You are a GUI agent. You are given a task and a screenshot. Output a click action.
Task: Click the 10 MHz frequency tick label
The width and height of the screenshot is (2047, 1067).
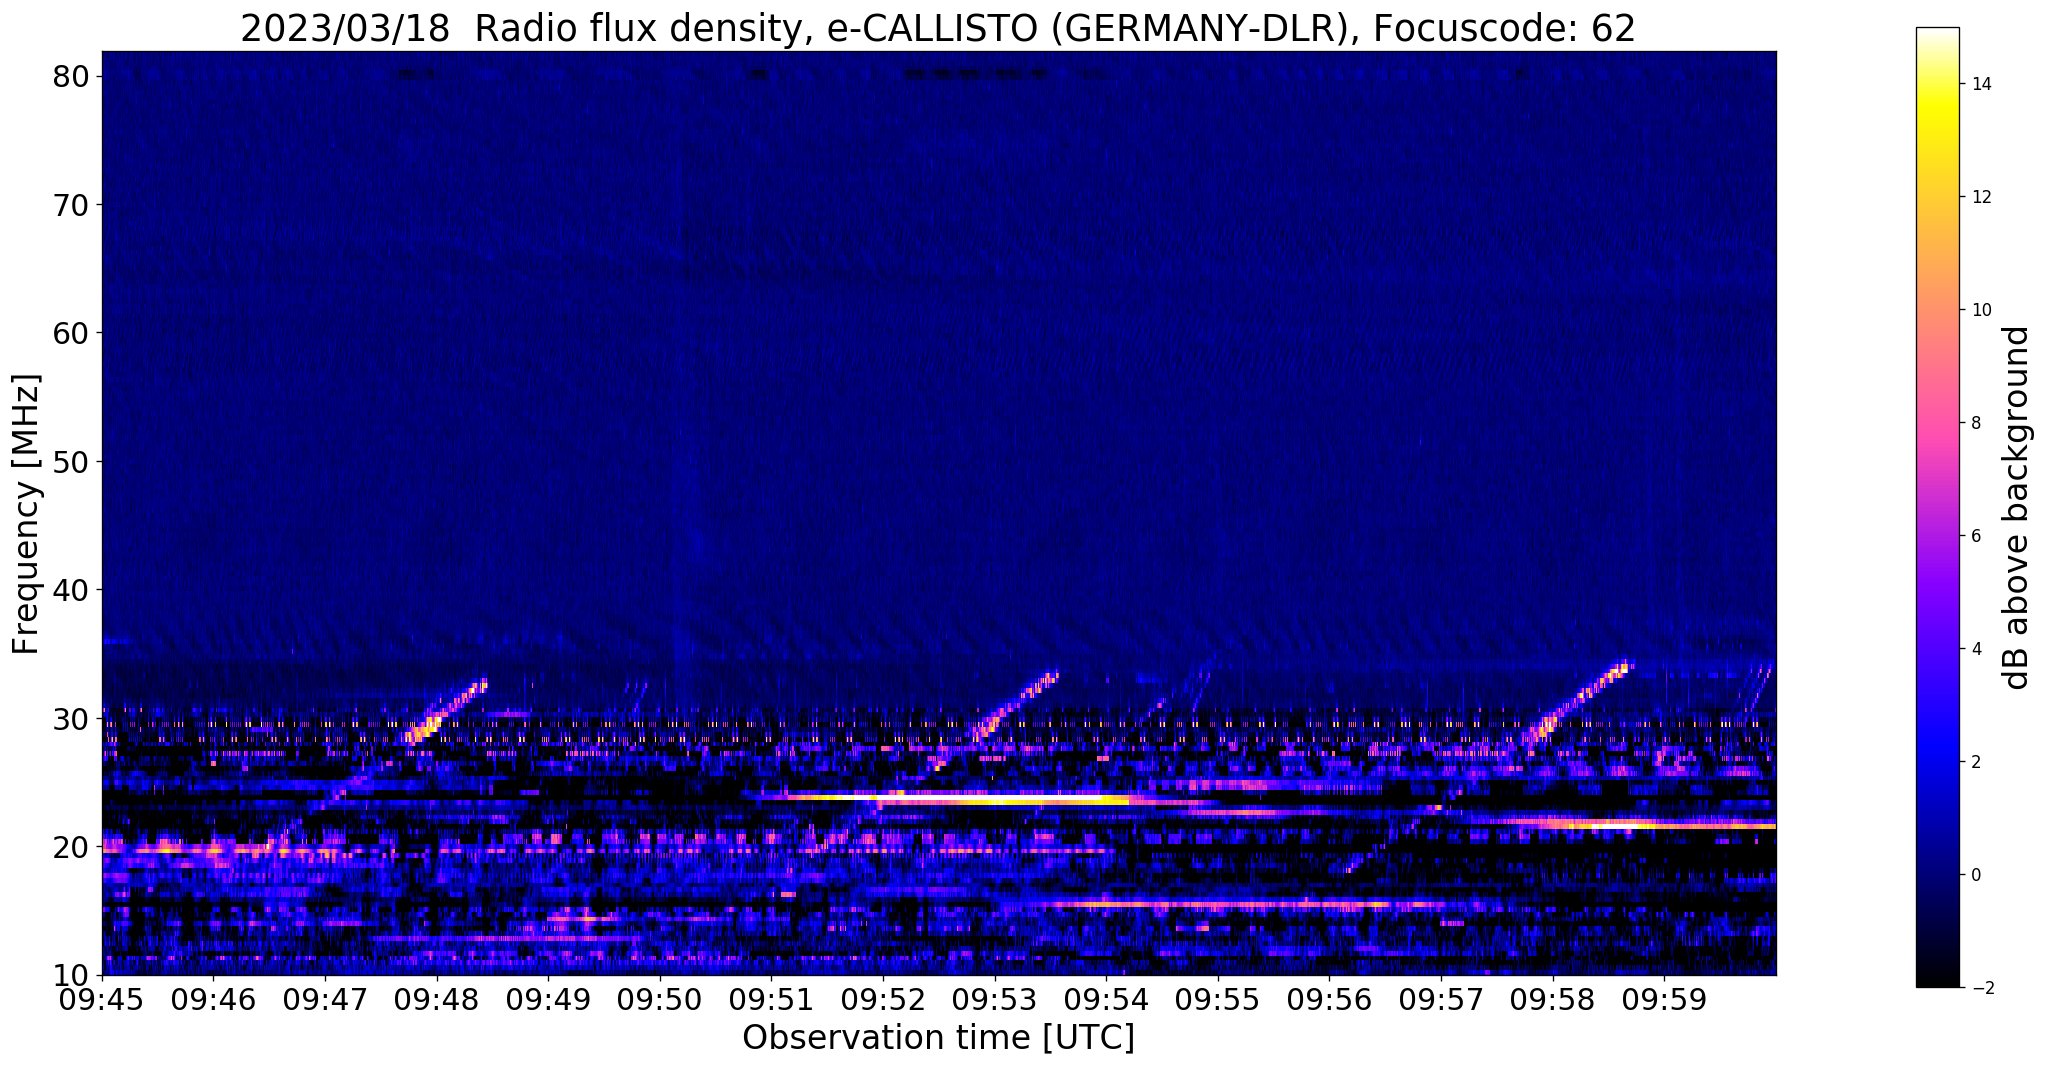(x=74, y=975)
